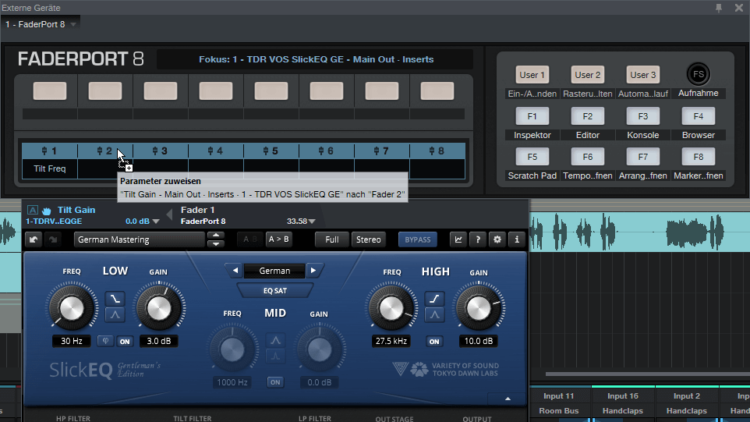Click the F4 Browser button

[698, 116]
